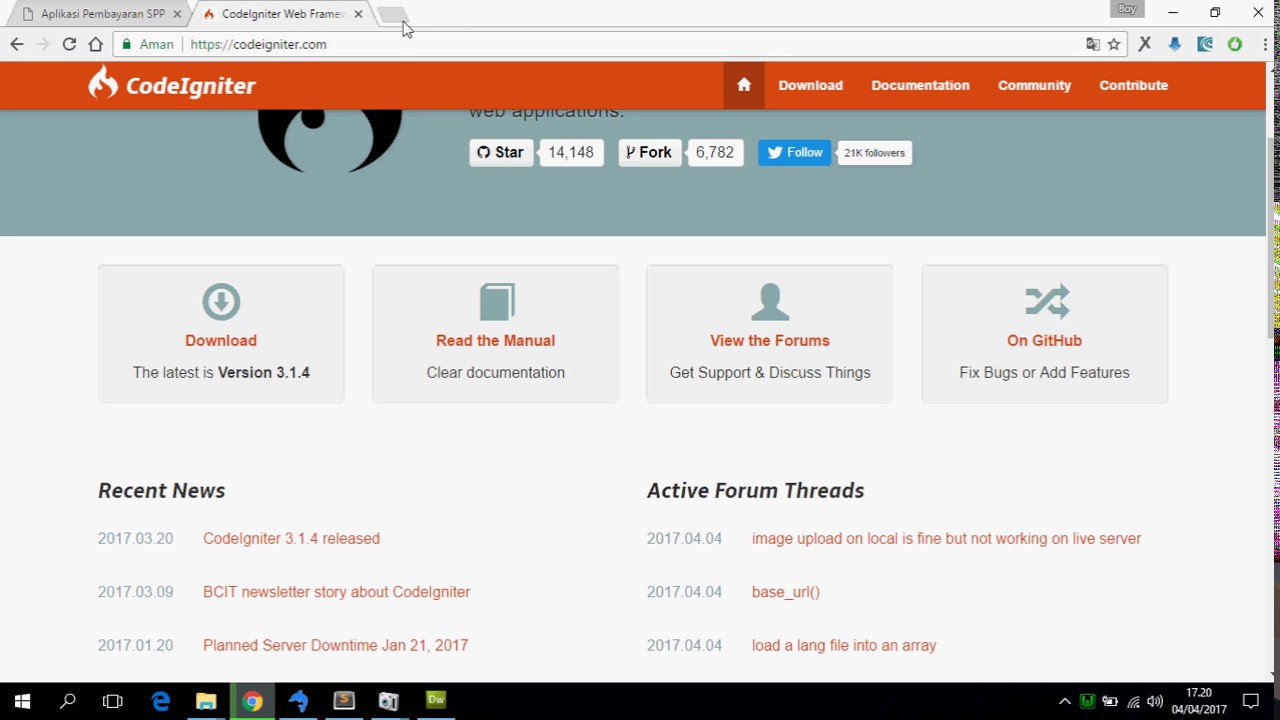The width and height of the screenshot is (1280, 720).
Task: Open Planned Server Downtime news item
Action: [x=335, y=645]
